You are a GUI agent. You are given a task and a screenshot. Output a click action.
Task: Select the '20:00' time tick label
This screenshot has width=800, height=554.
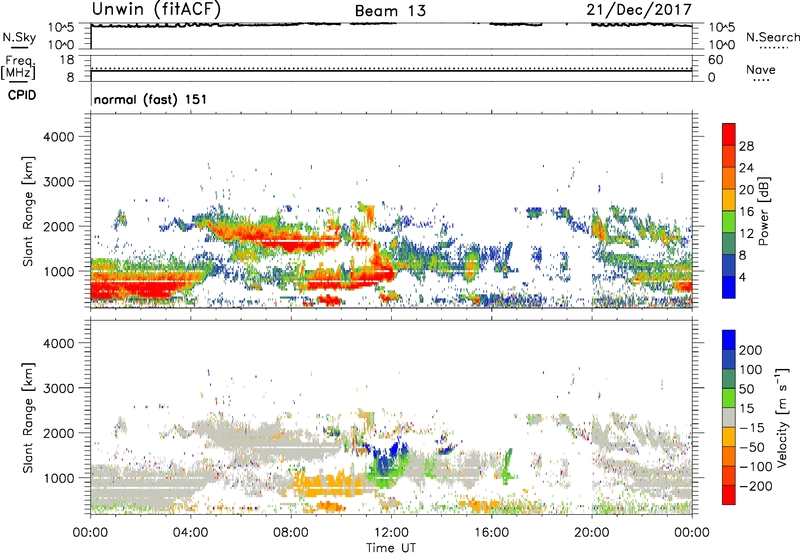point(591,533)
